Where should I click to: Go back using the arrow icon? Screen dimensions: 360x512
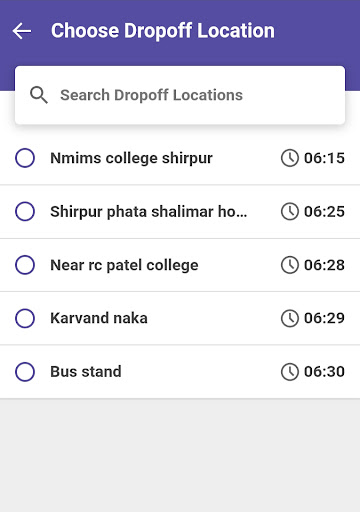[22, 31]
